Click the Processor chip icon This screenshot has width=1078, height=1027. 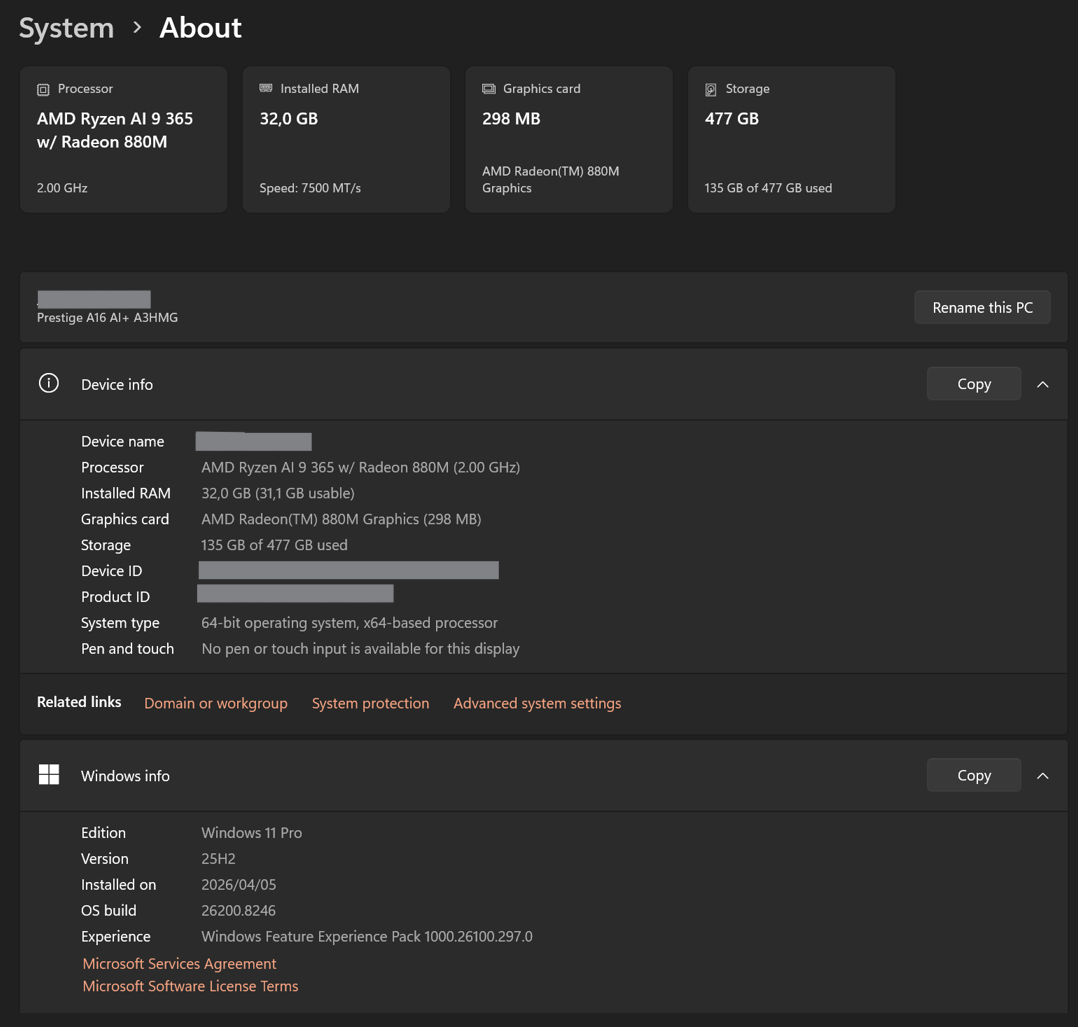click(x=43, y=89)
